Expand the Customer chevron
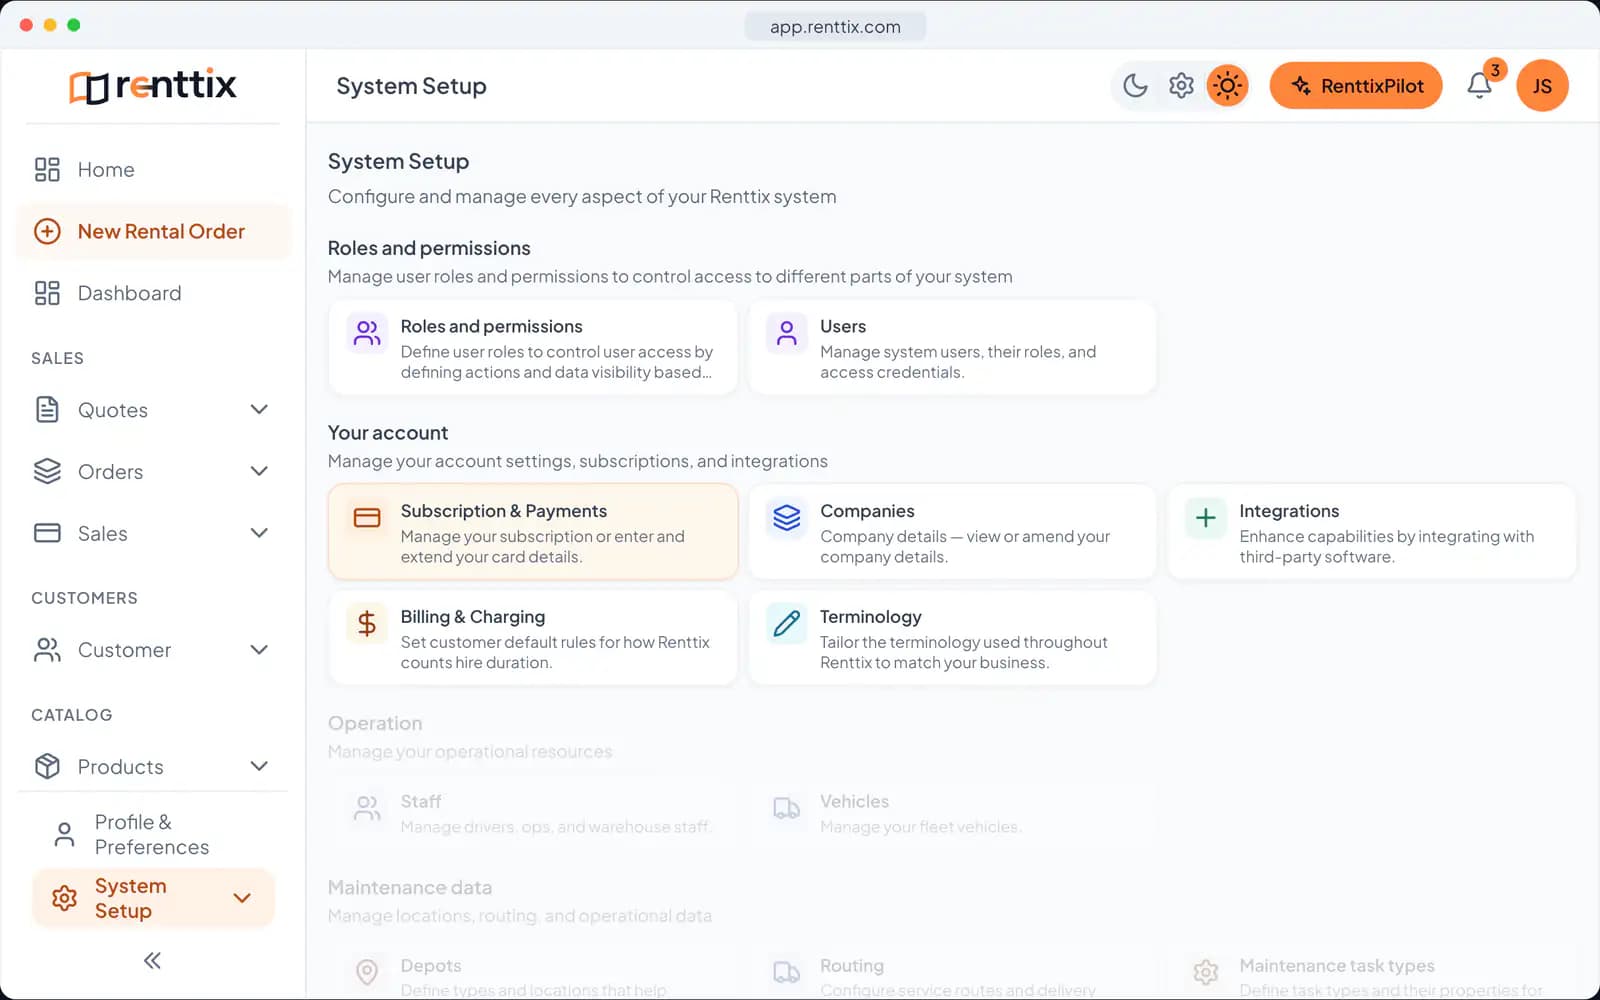This screenshot has width=1600, height=1000. pyautogui.click(x=259, y=650)
